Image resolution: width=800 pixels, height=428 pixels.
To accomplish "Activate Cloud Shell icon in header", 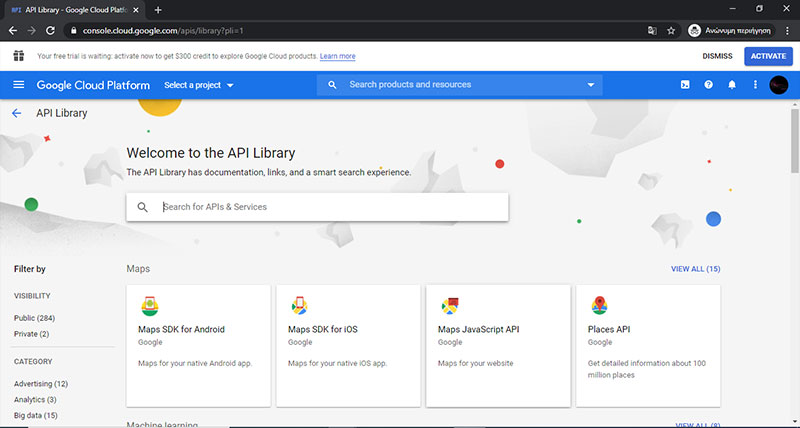I will 685,85.
